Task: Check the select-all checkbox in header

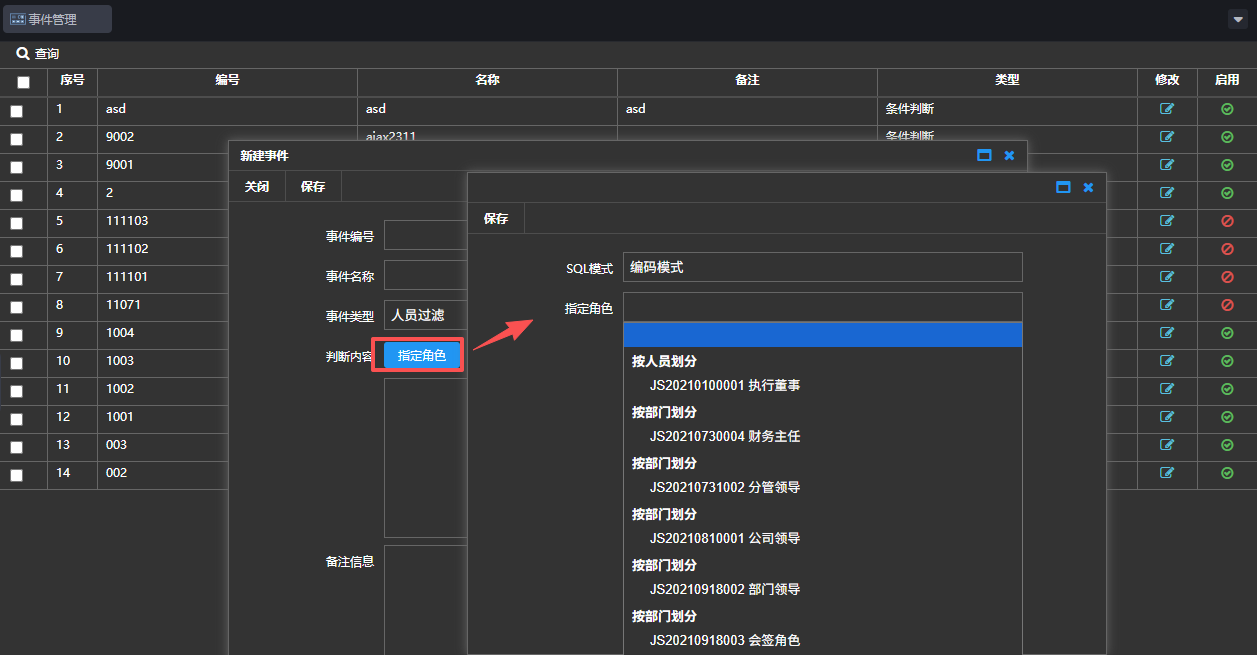Action: click(23, 82)
